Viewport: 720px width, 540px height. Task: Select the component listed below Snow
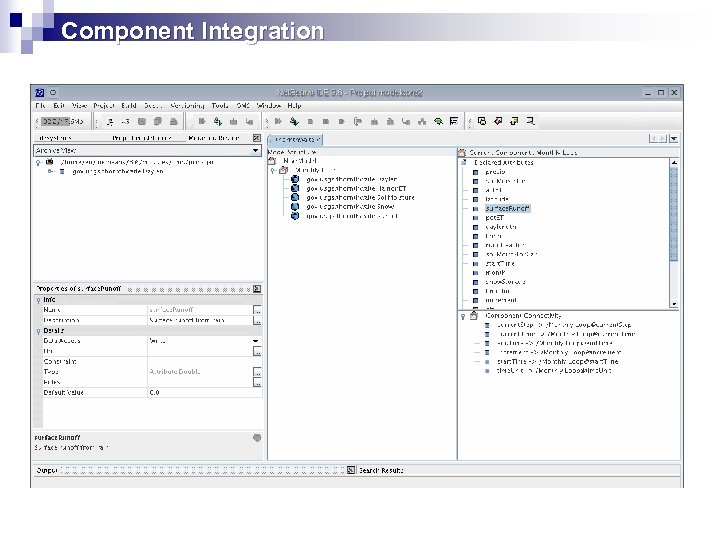352,216
